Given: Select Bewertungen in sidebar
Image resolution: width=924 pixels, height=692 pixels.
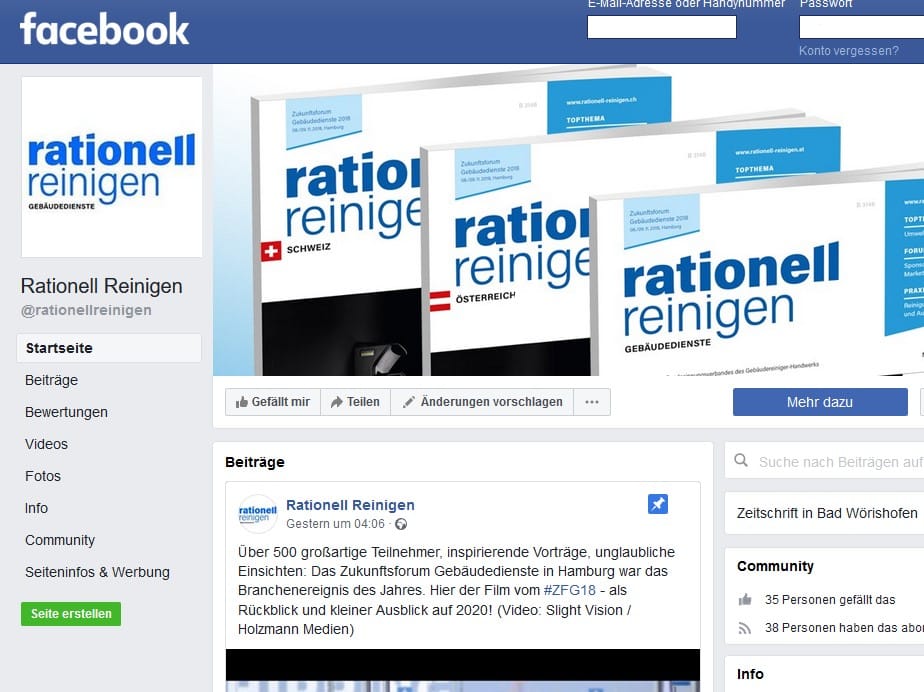Looking at the screenshot, I should [66, 412].
